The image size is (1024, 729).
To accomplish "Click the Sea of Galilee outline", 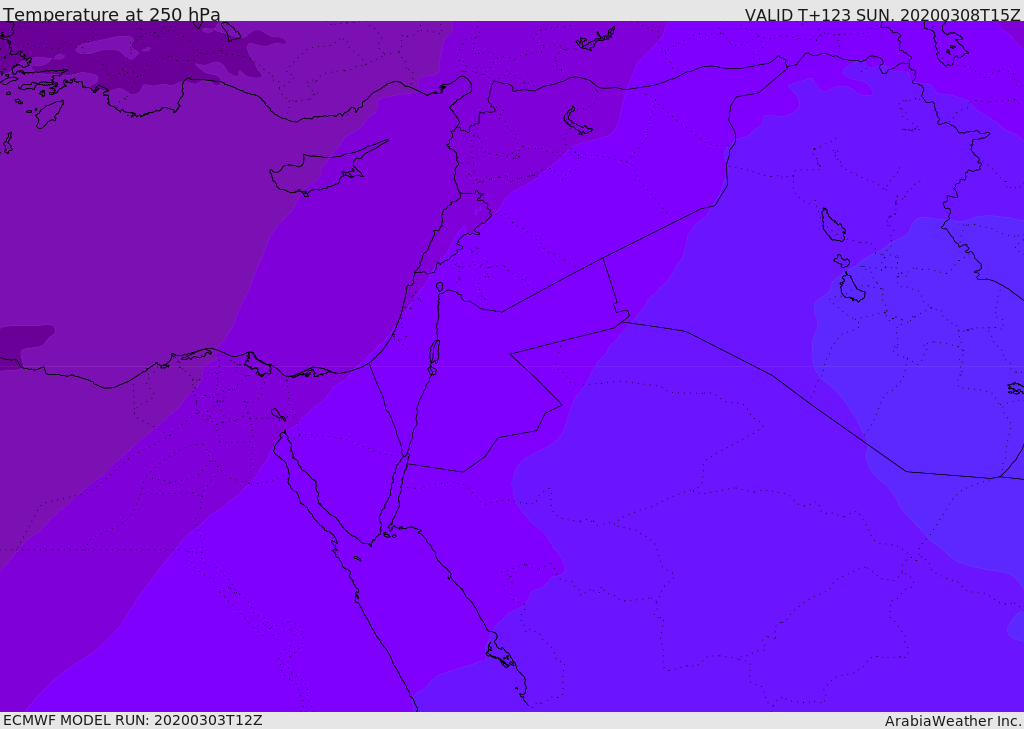I will [x=440, y=287].
